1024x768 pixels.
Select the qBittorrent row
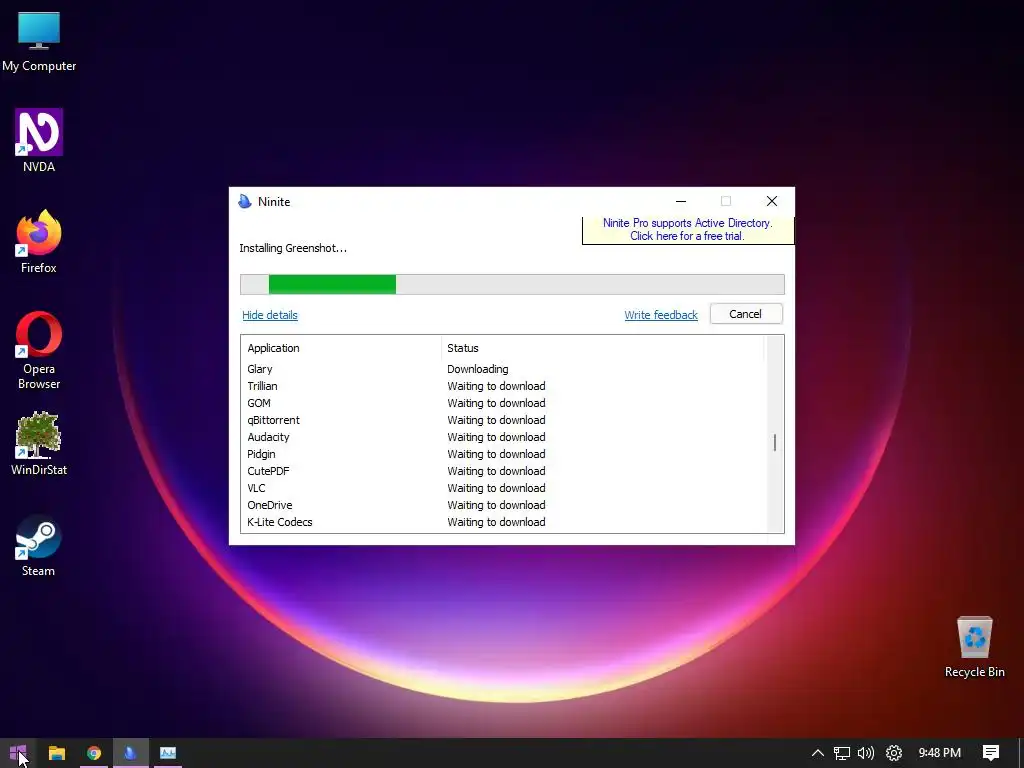click(x=503, y=420)
